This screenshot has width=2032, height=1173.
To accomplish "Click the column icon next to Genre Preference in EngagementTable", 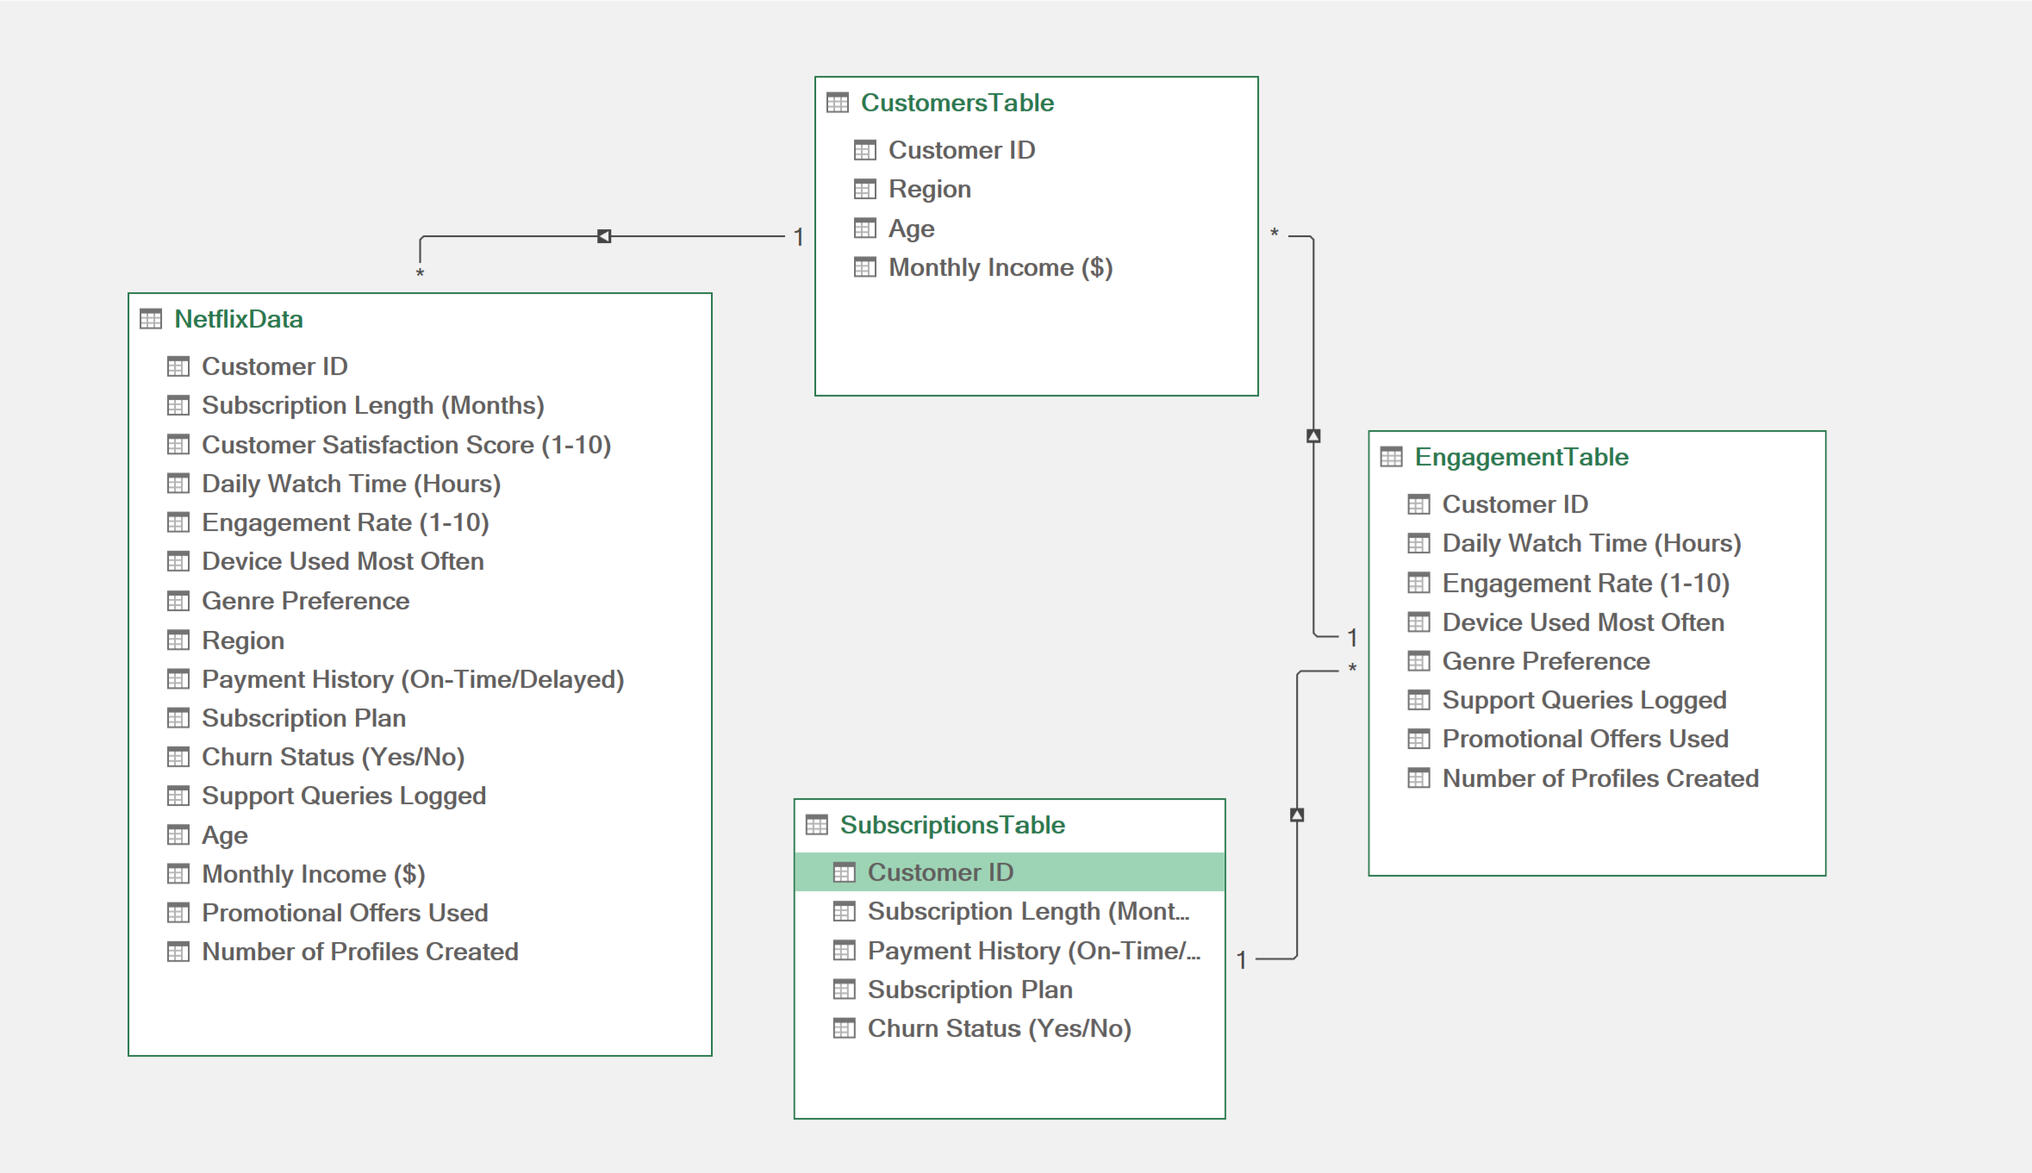I will [x=1418, y=661].
